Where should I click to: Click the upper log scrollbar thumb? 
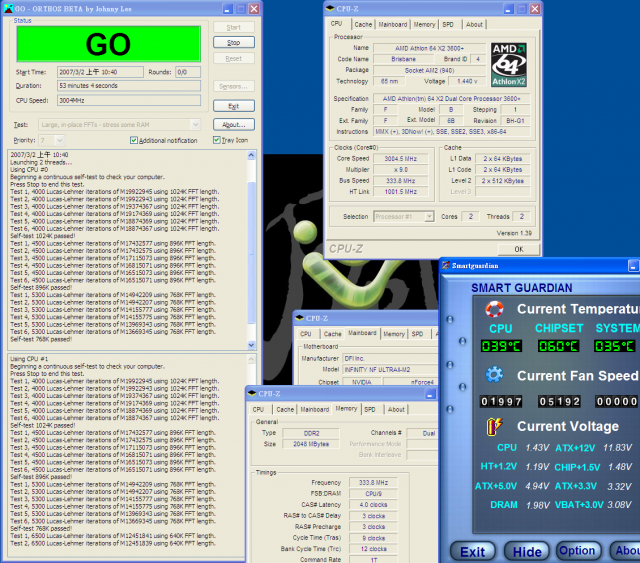[x=251, y=253]
